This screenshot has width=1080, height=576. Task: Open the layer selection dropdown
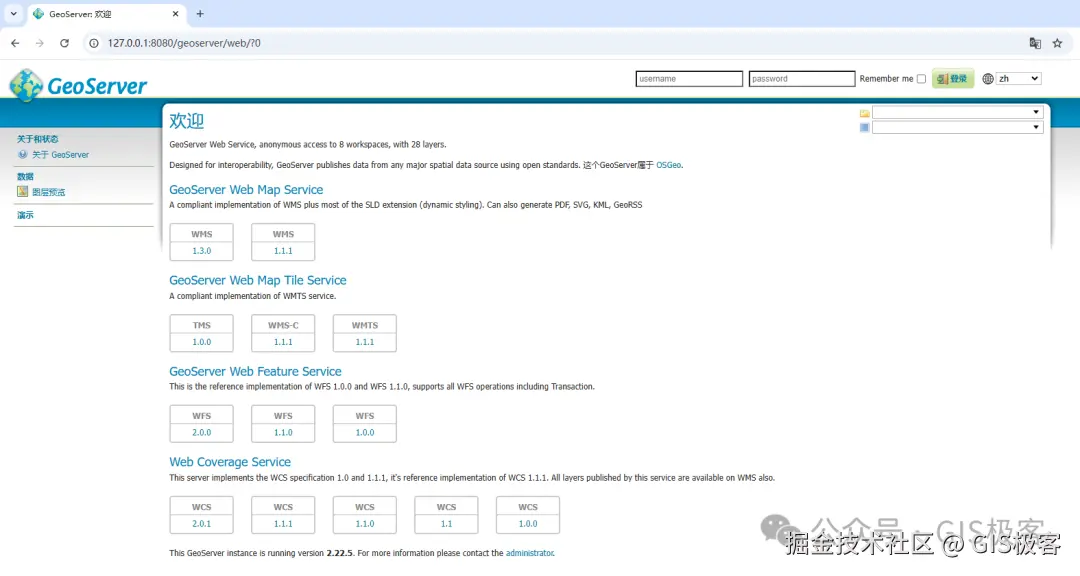click(x=957, y=127)
